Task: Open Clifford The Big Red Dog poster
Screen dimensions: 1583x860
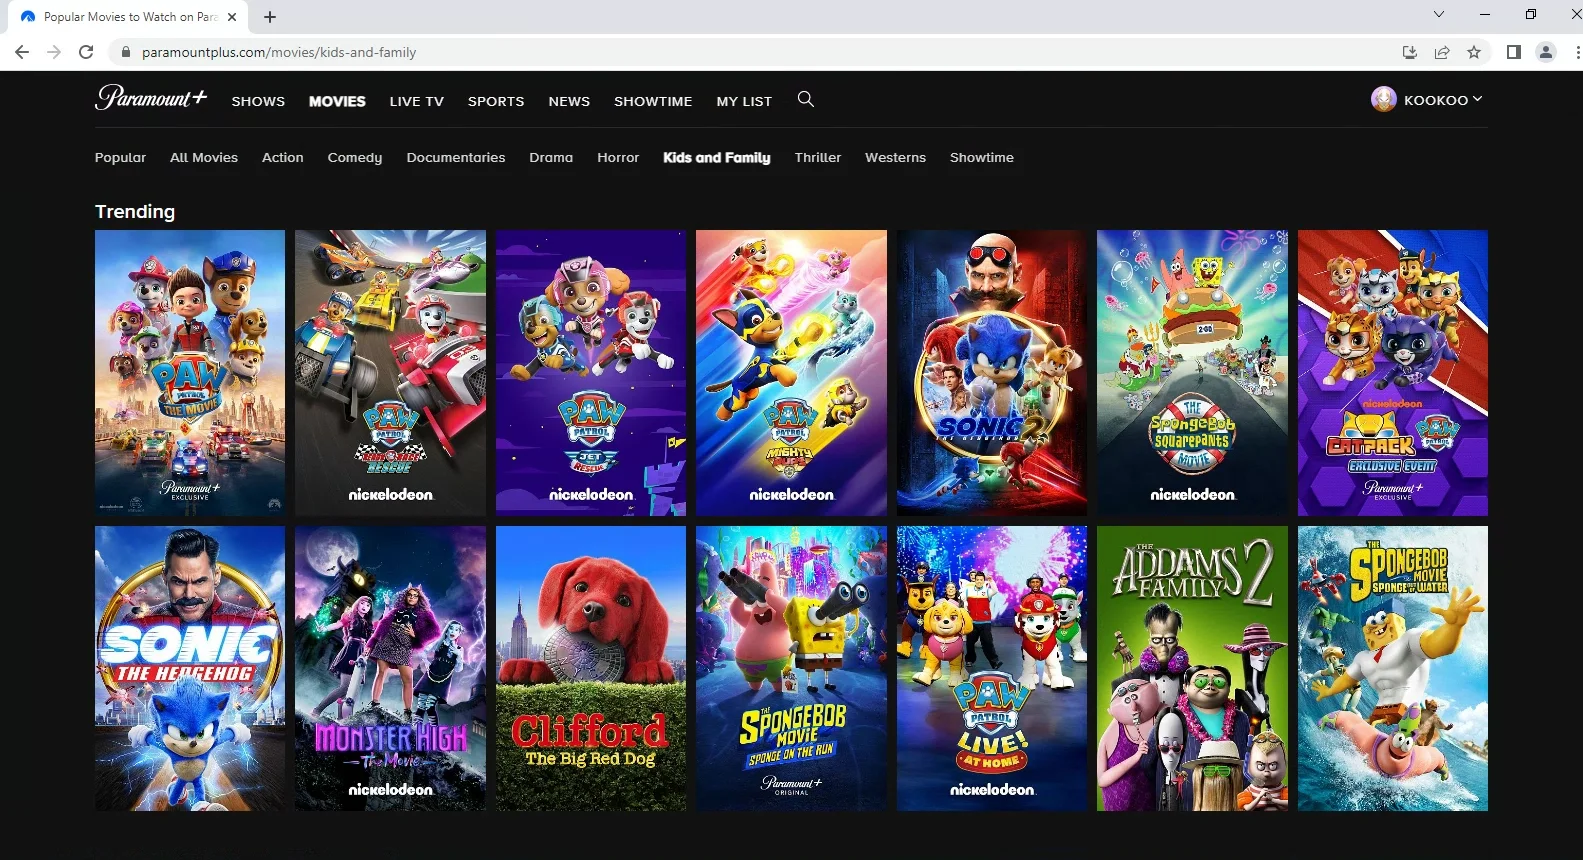Action: tap(591, 668)
